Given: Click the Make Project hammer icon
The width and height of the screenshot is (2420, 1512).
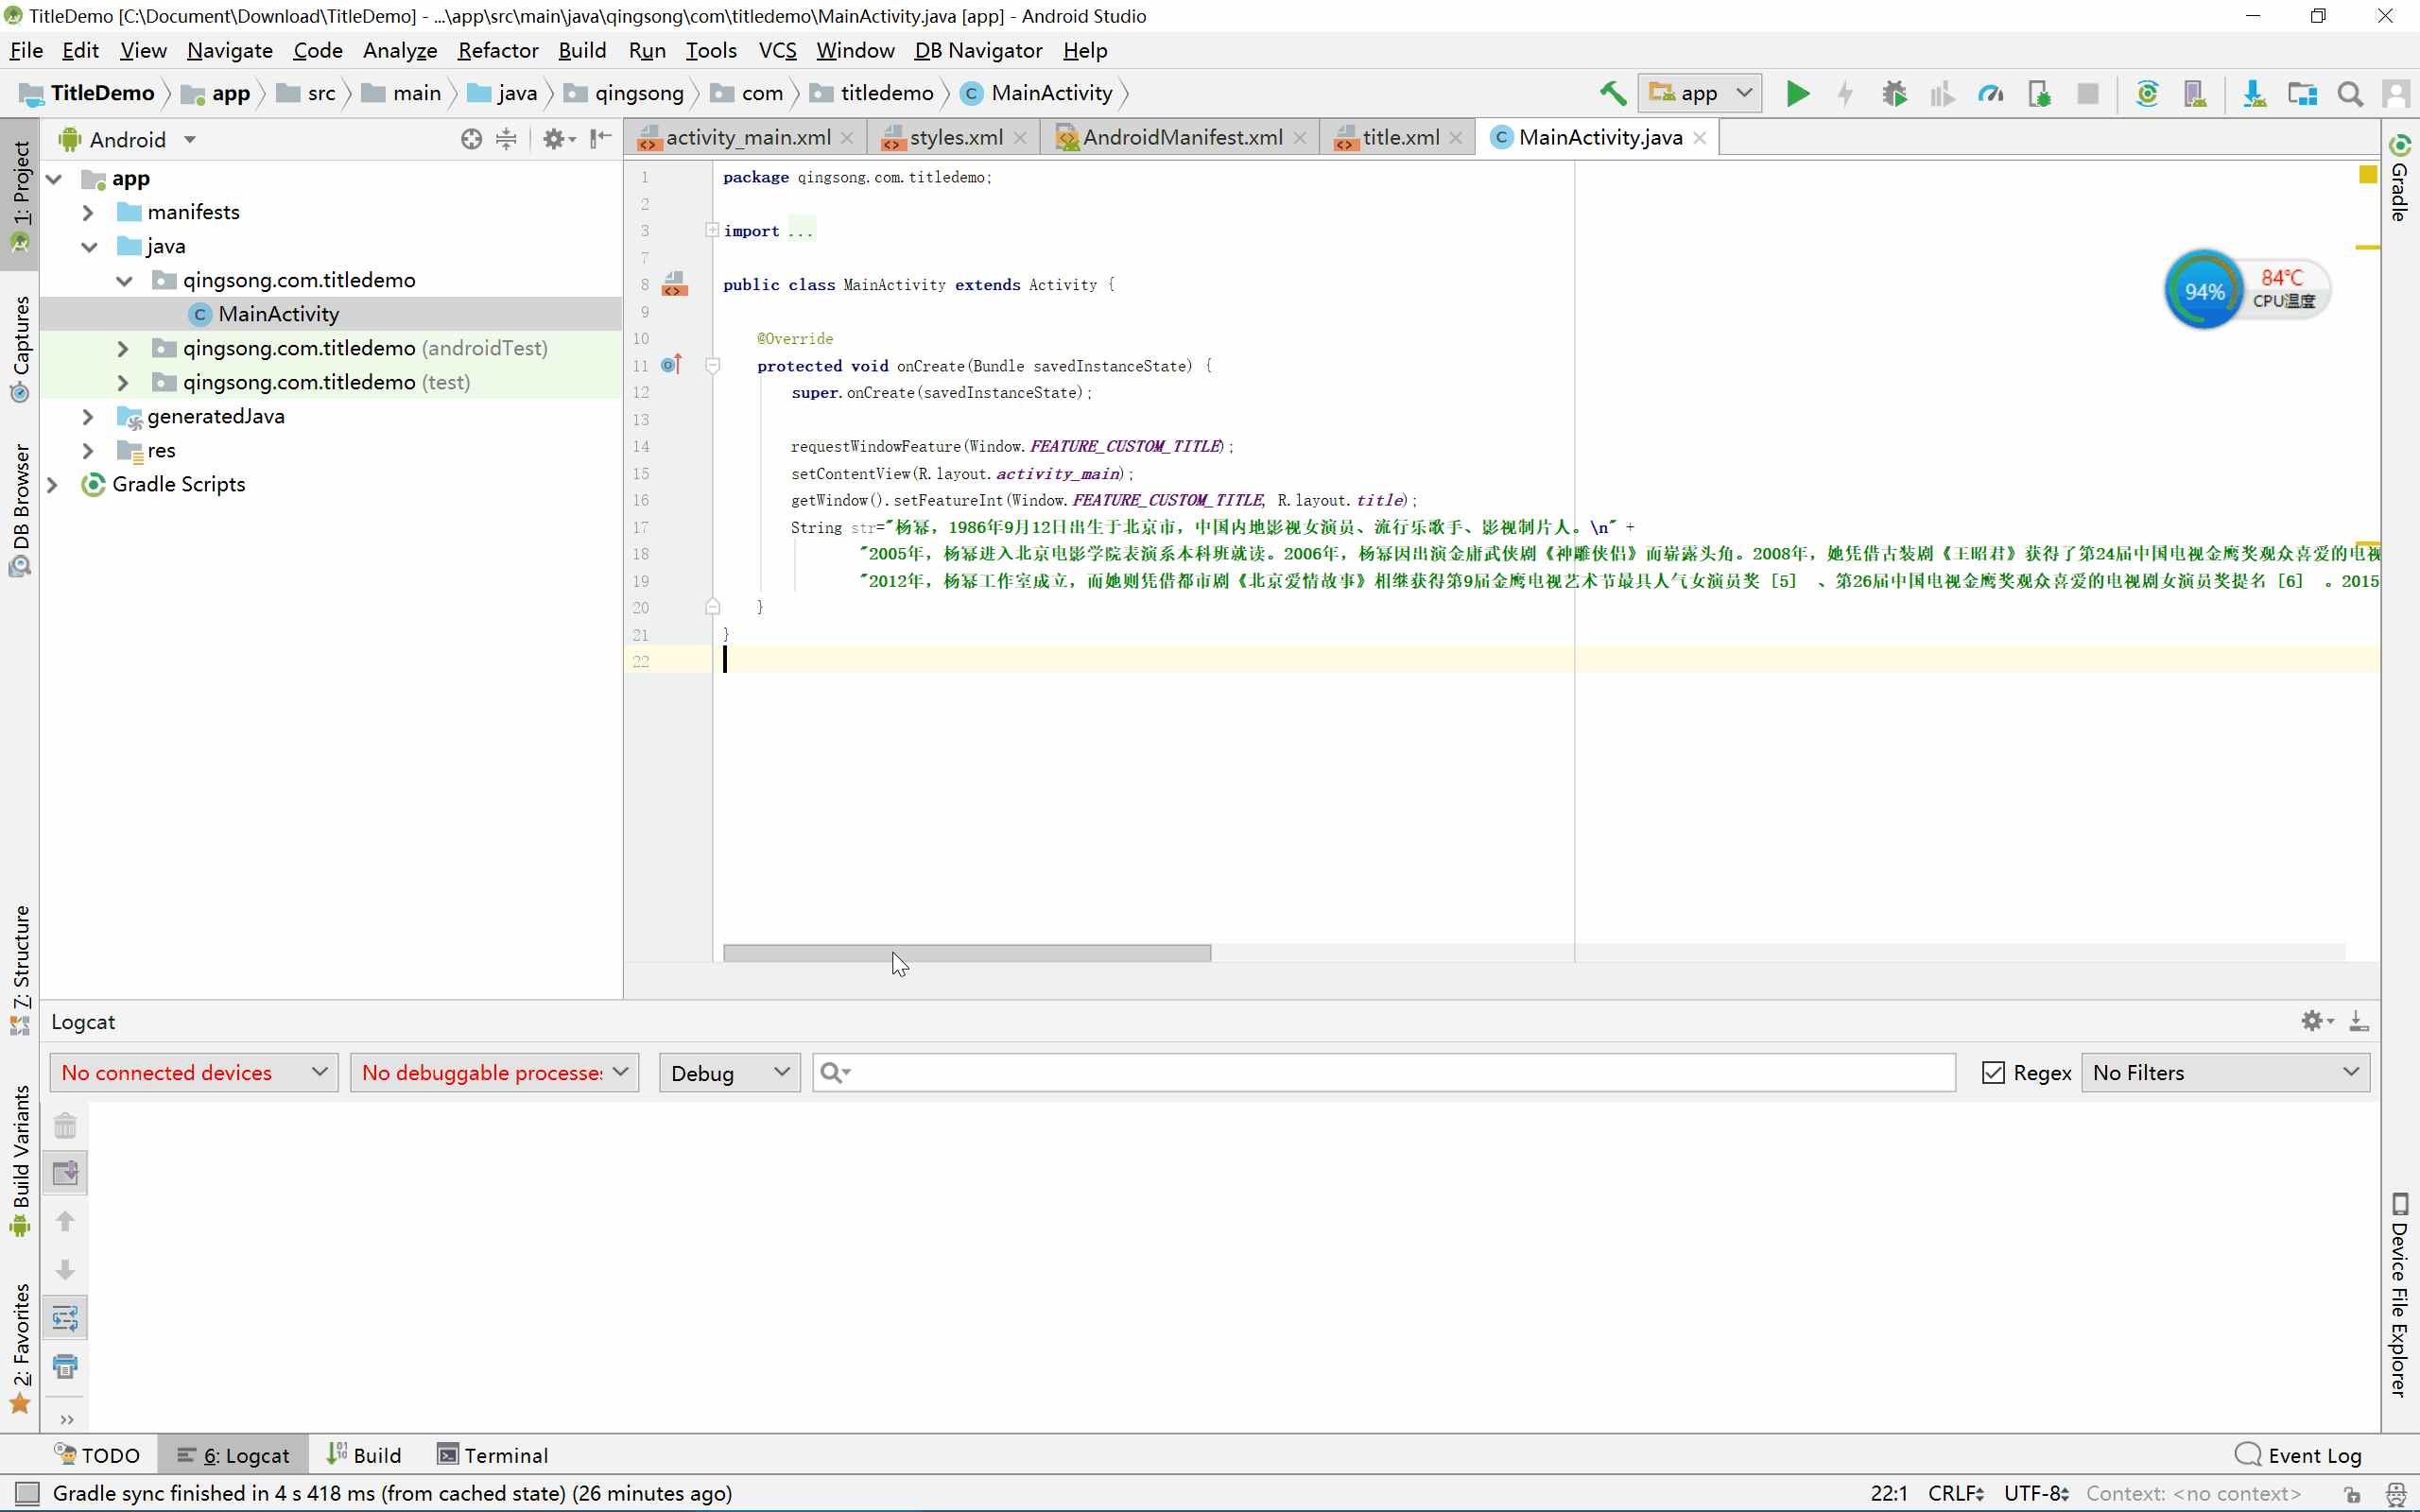Looking at the screenshot, I should pyautogui.click(x=1612, y=94).
